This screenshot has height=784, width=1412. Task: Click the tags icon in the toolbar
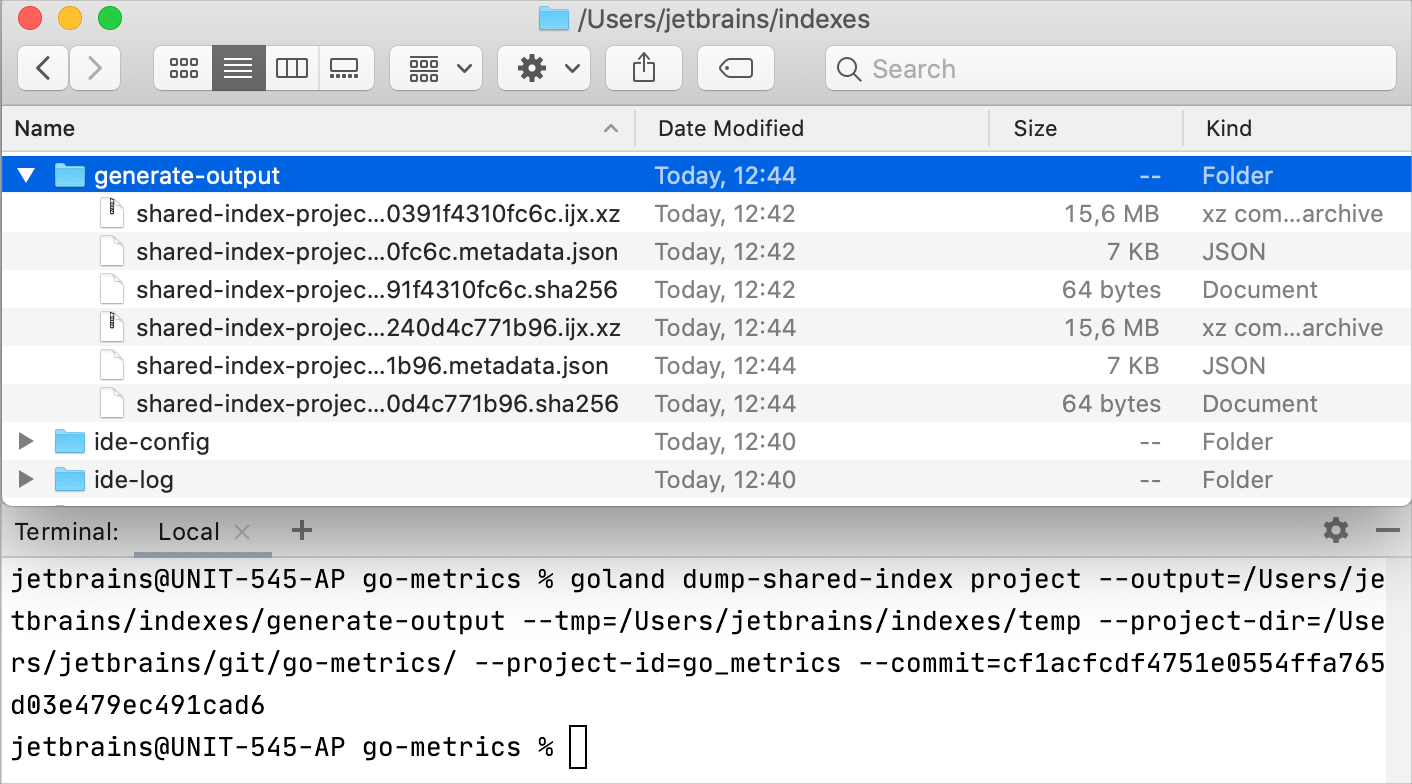pyautogui.click(x=735, y=67)
